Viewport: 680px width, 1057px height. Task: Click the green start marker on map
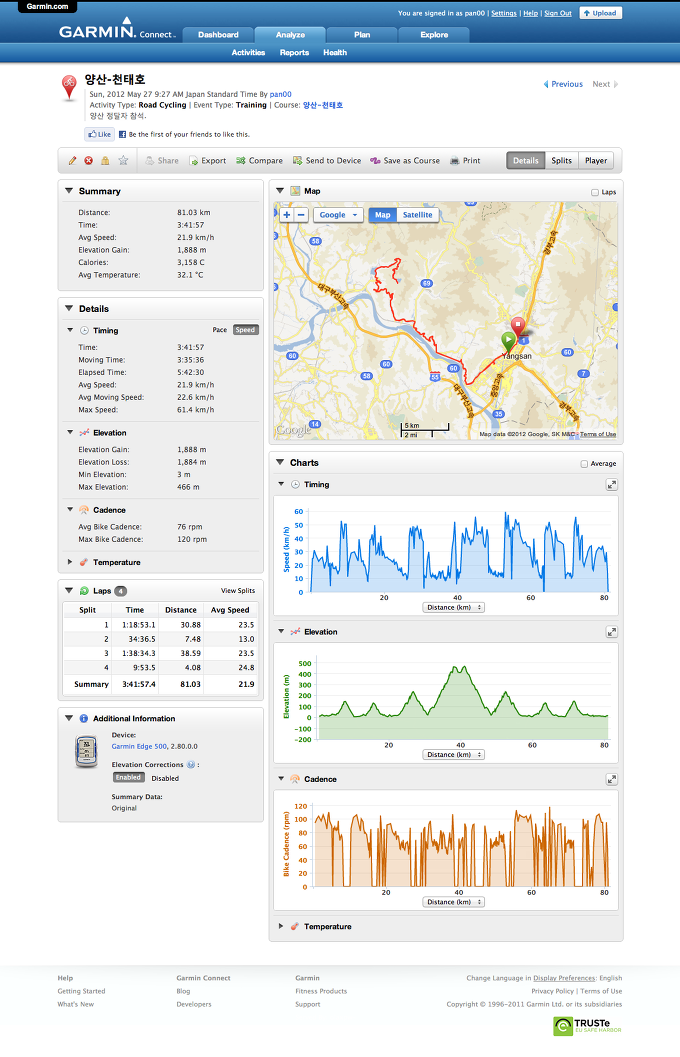pos(509,341)
